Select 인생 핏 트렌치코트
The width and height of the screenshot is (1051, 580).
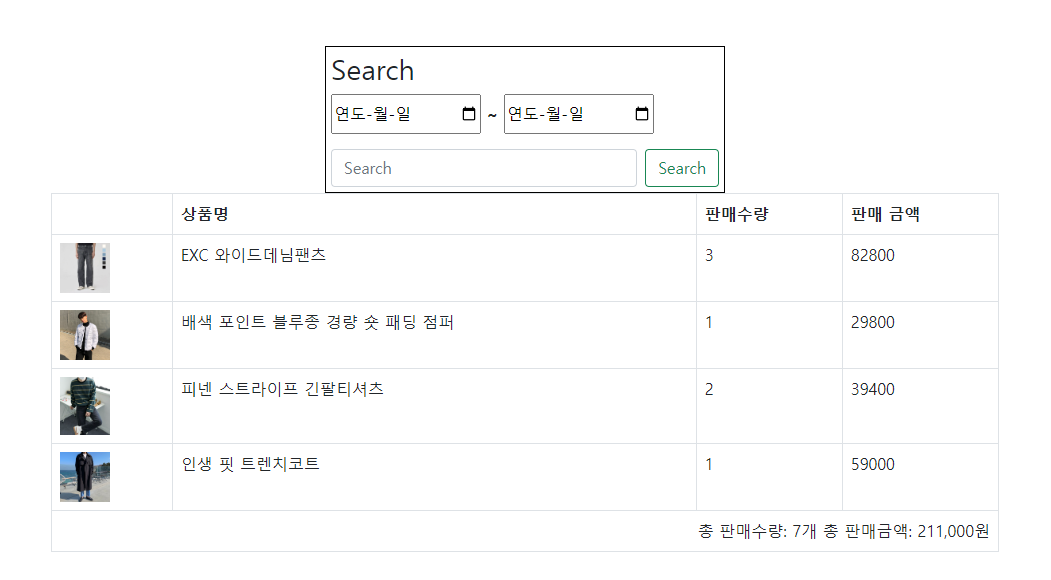[252, 464]
